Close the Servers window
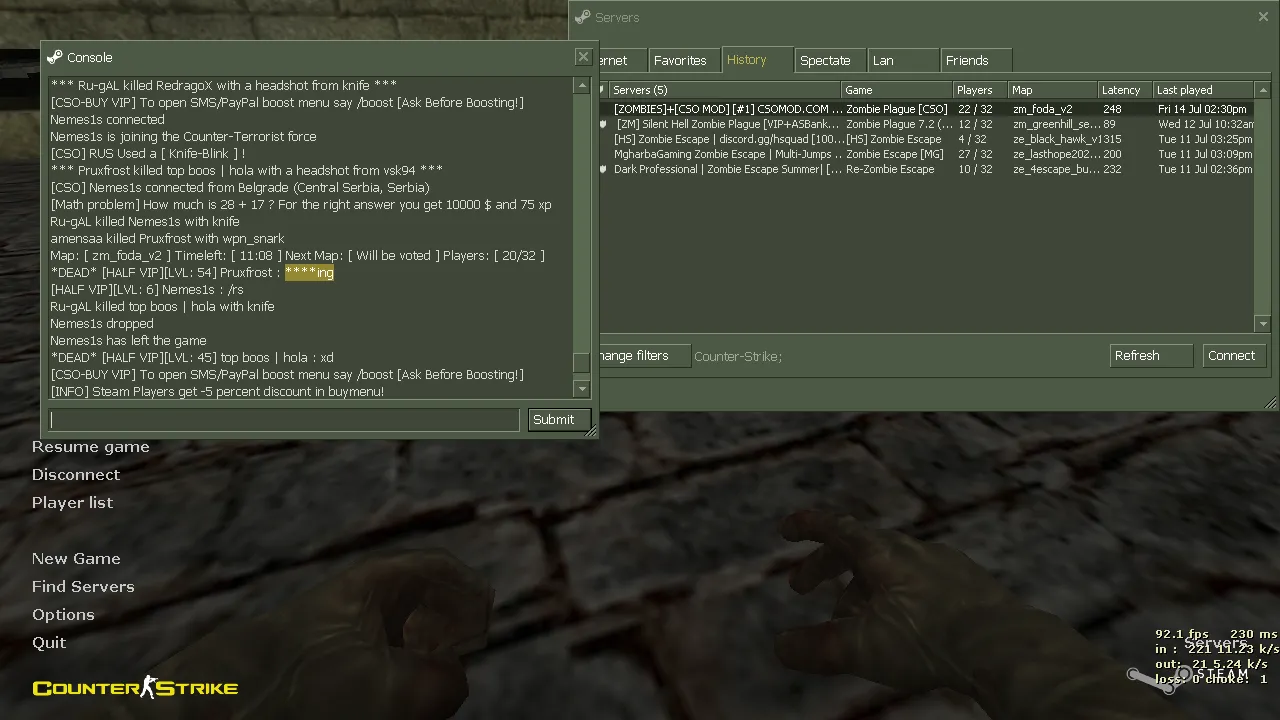The height and width of the screenshot is (720, 1280). (1263, 16)
